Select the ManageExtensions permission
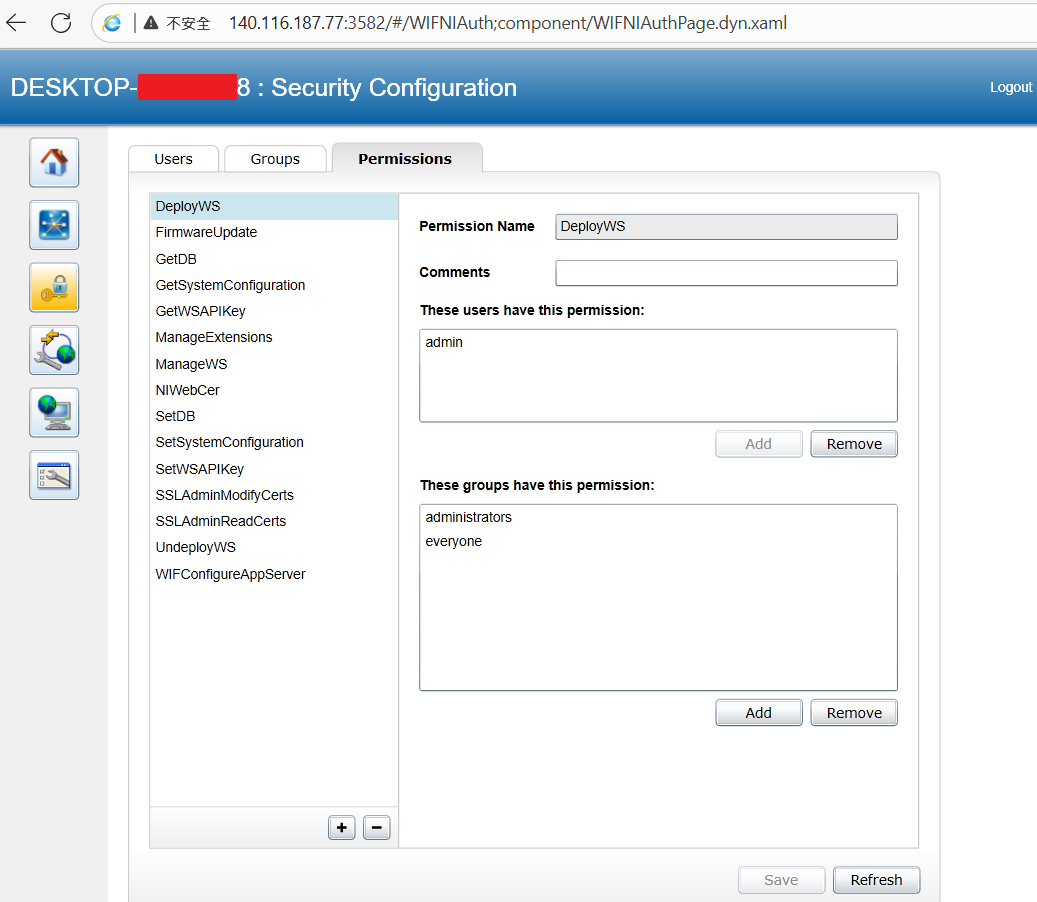 (x=274, y=337)
